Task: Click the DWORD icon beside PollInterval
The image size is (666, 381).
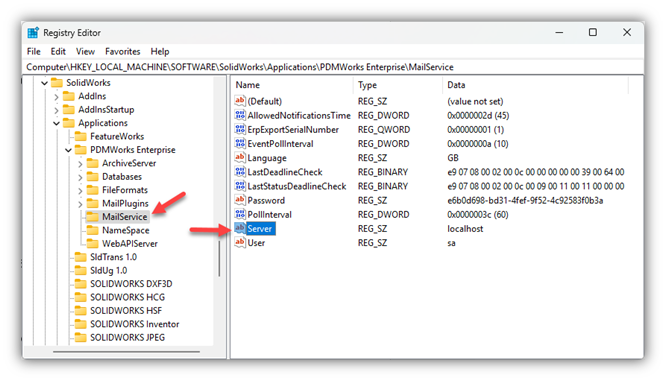Action: 240,214
